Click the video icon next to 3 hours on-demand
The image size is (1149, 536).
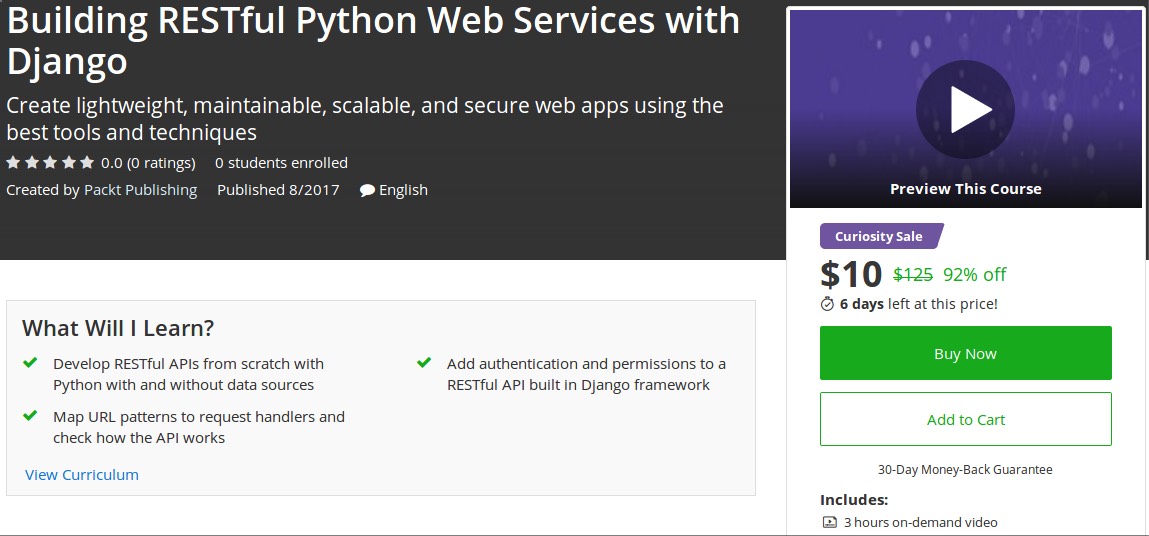click(829, 522)
